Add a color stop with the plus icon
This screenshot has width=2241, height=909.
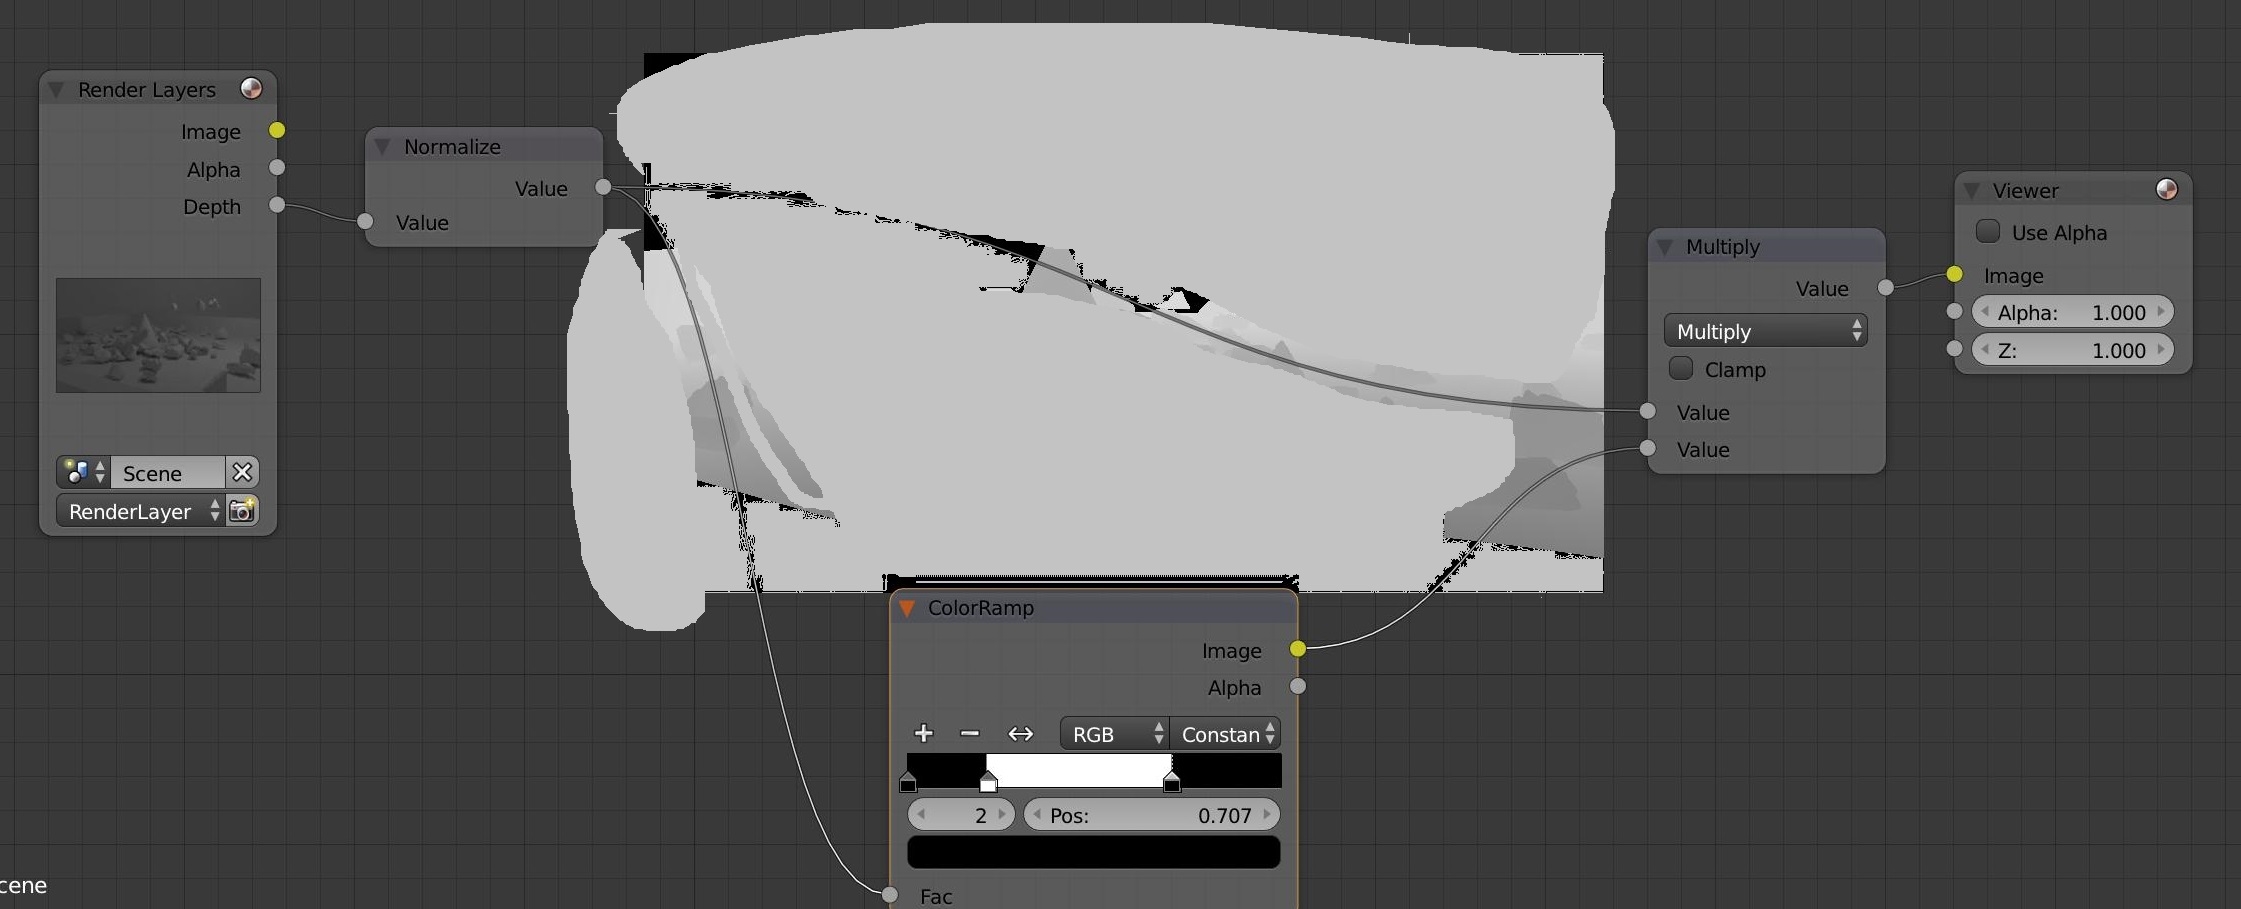click(x=924, y=734)
